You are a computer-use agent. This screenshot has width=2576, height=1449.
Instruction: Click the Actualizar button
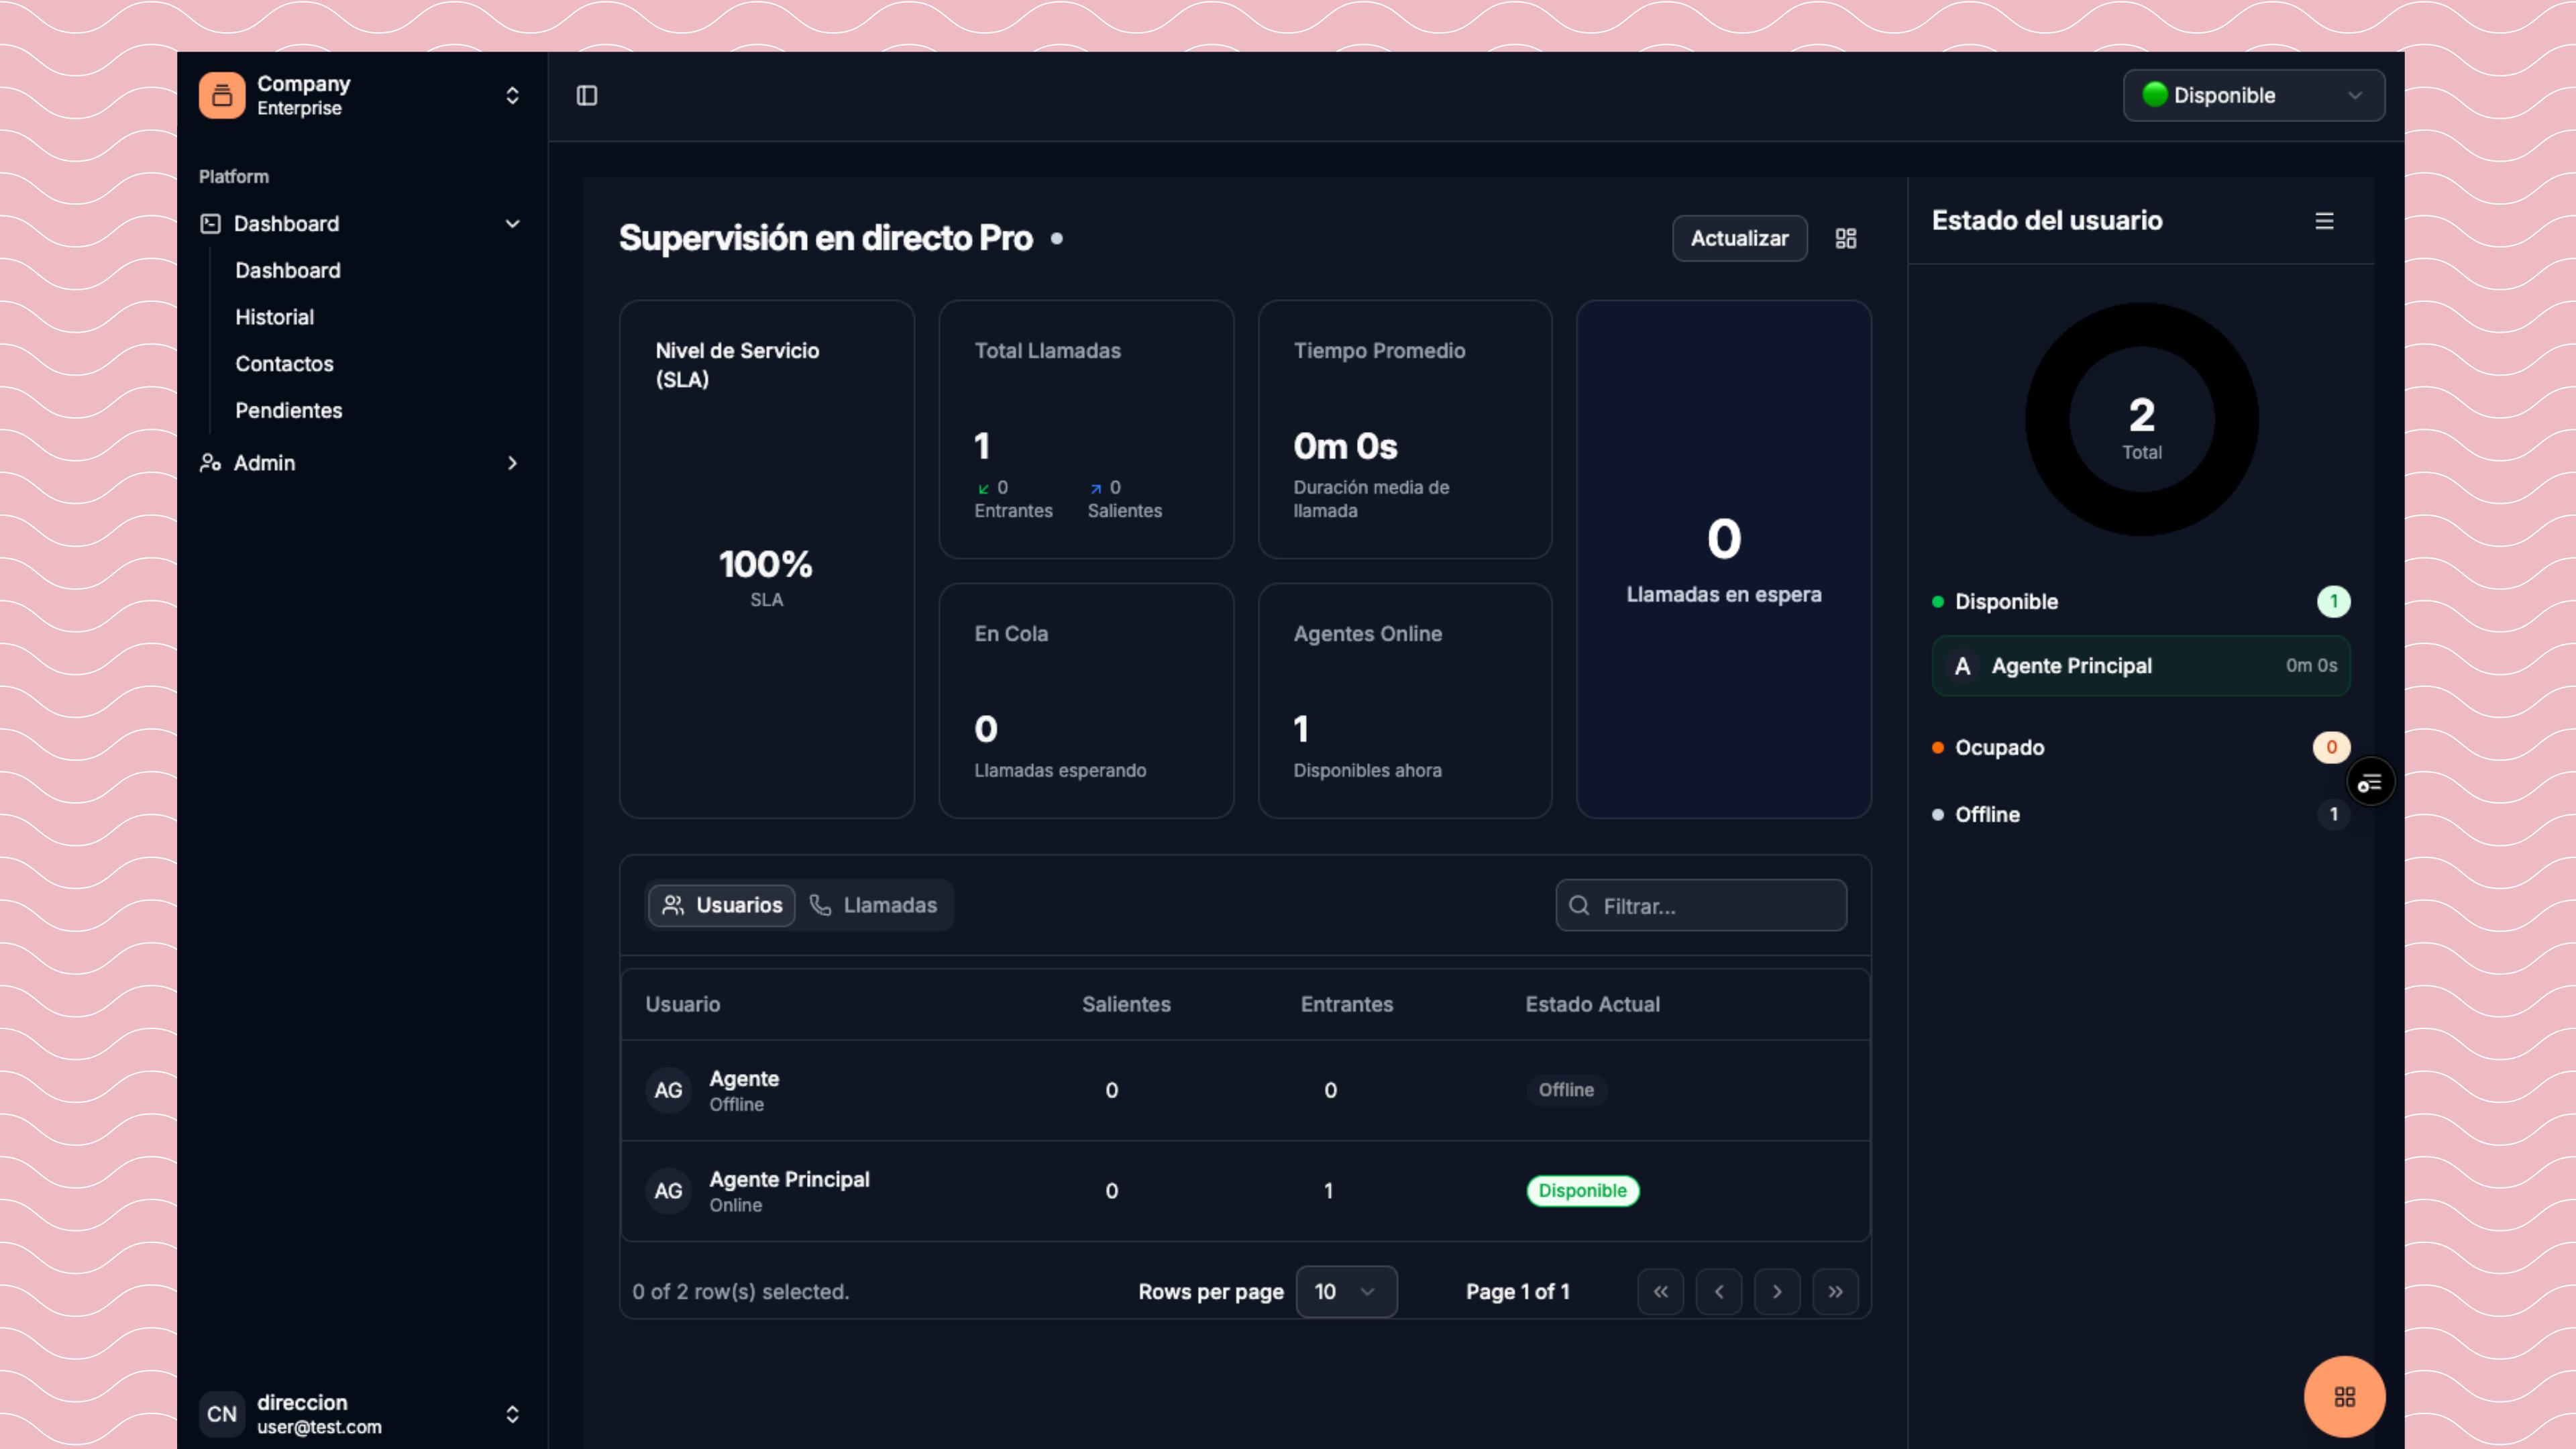[x=1739, y=238]
